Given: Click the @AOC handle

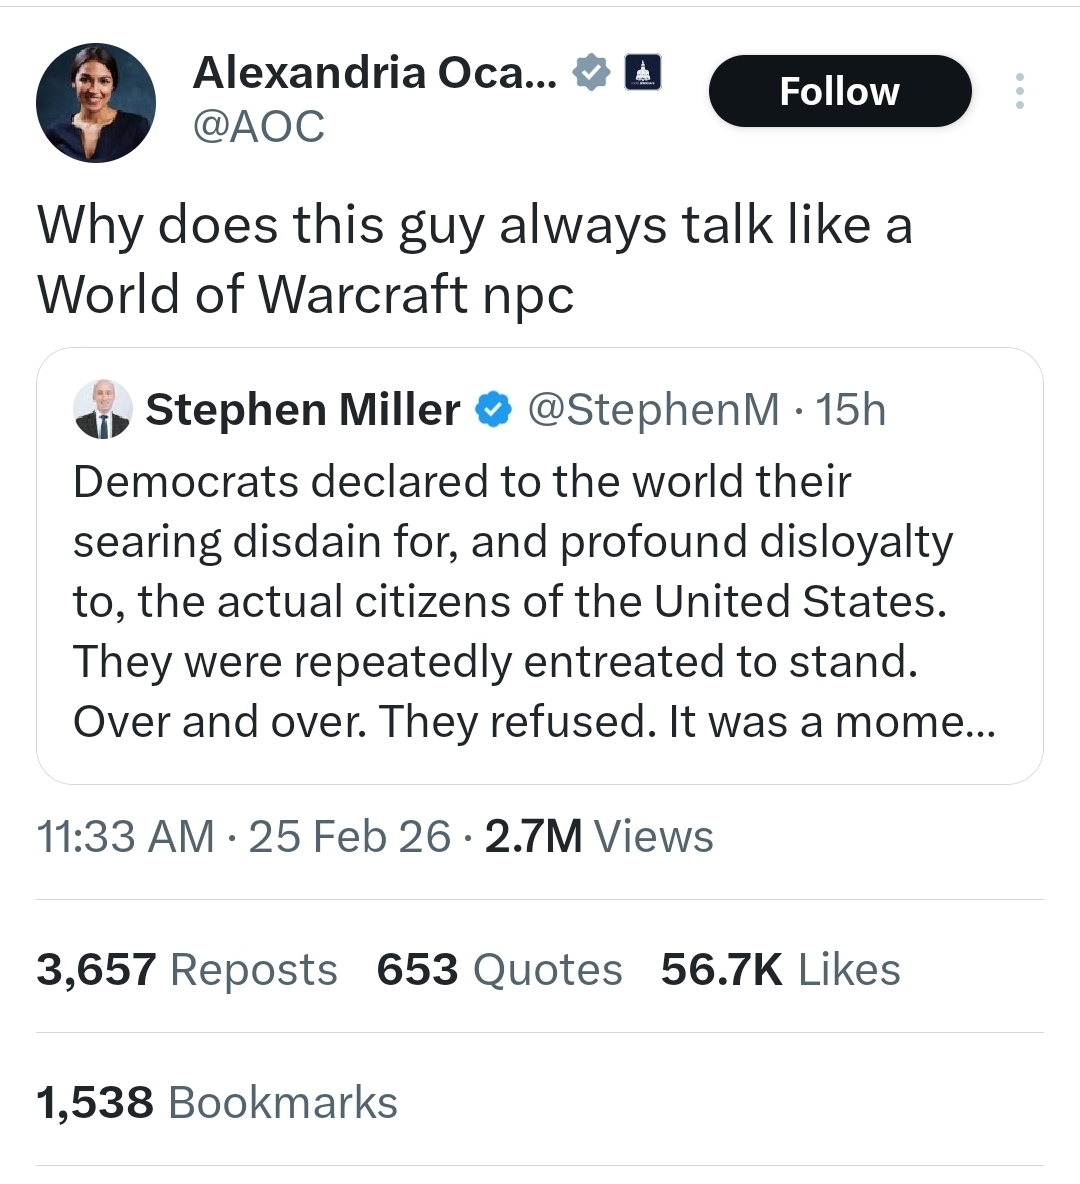Looking at the screenshot, I should [259, 126].
